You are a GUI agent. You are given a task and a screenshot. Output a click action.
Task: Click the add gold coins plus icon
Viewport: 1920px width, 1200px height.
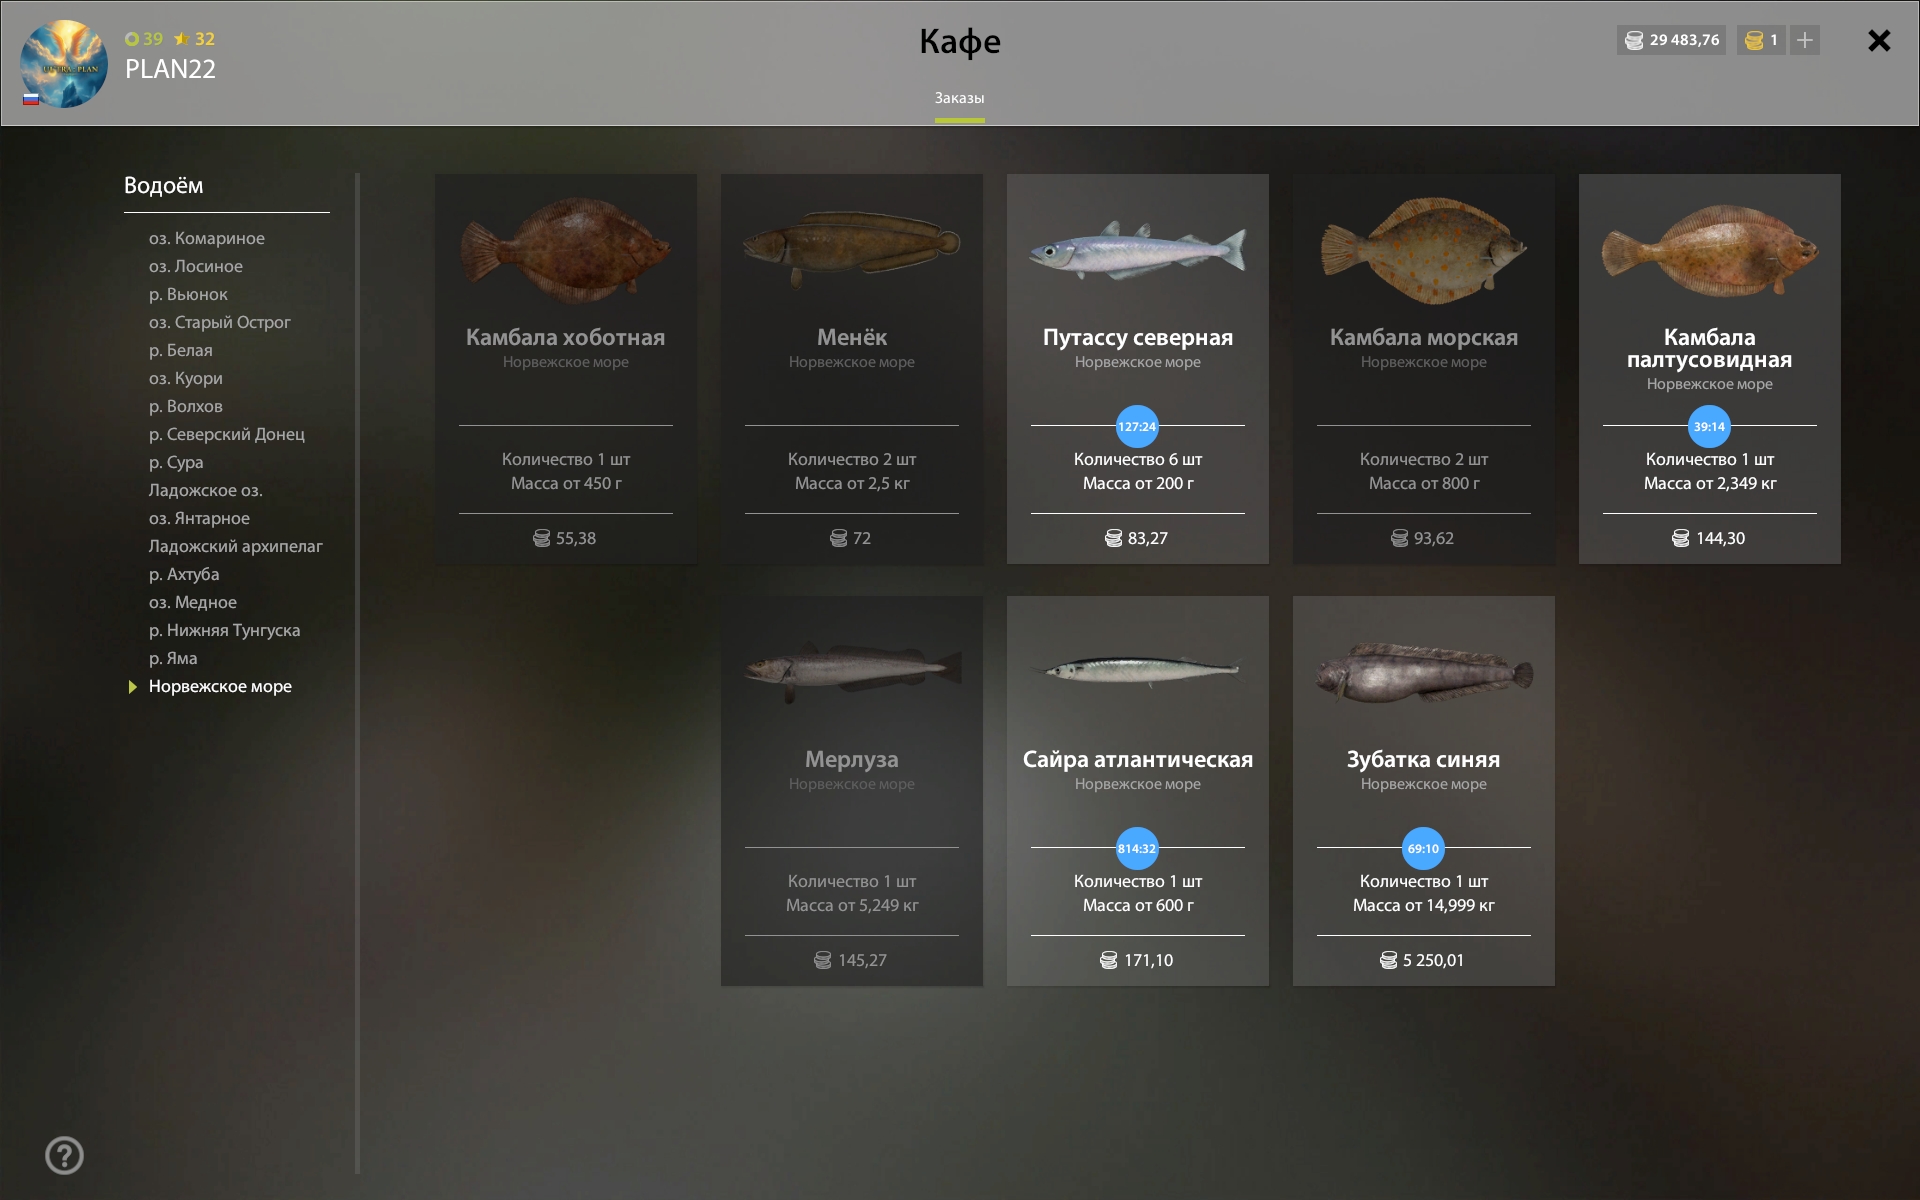coord(1805,40)
